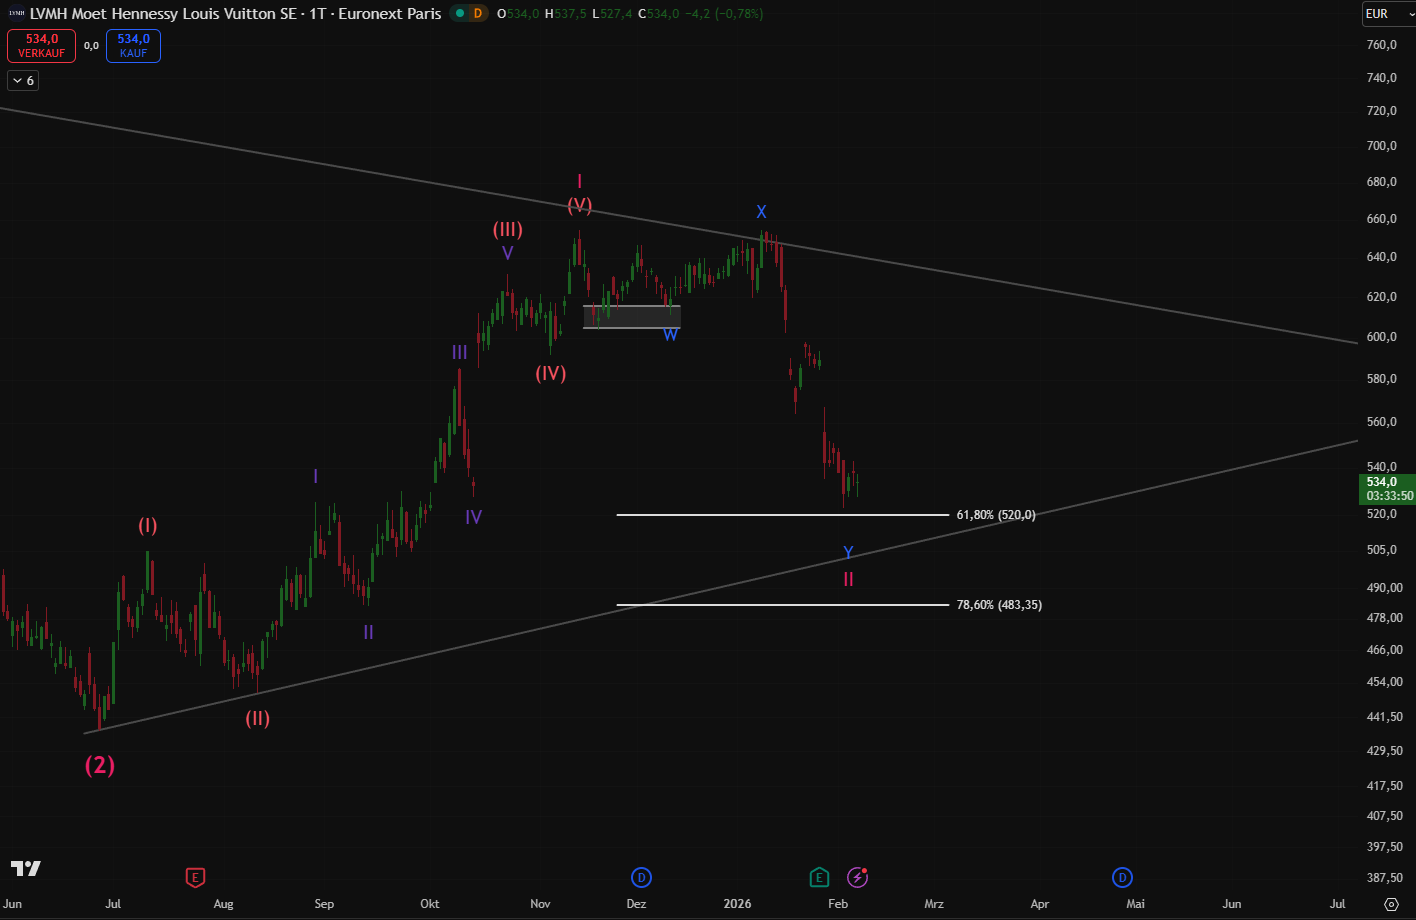Select the 61,80% Fibonacci level line
The height and width of the screenshot is (920, 1416).
[780, 515]
